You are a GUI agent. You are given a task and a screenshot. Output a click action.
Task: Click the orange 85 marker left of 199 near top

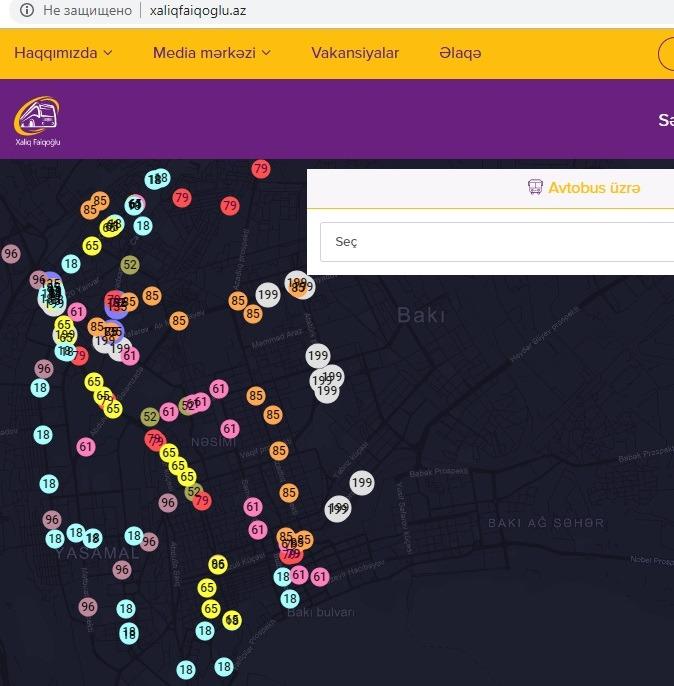click(238, 301)
